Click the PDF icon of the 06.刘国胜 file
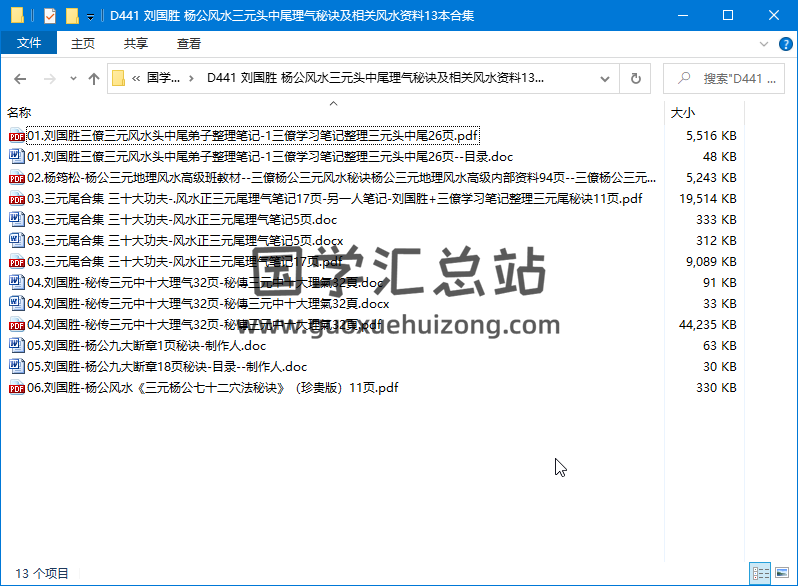 pos(16,388)
